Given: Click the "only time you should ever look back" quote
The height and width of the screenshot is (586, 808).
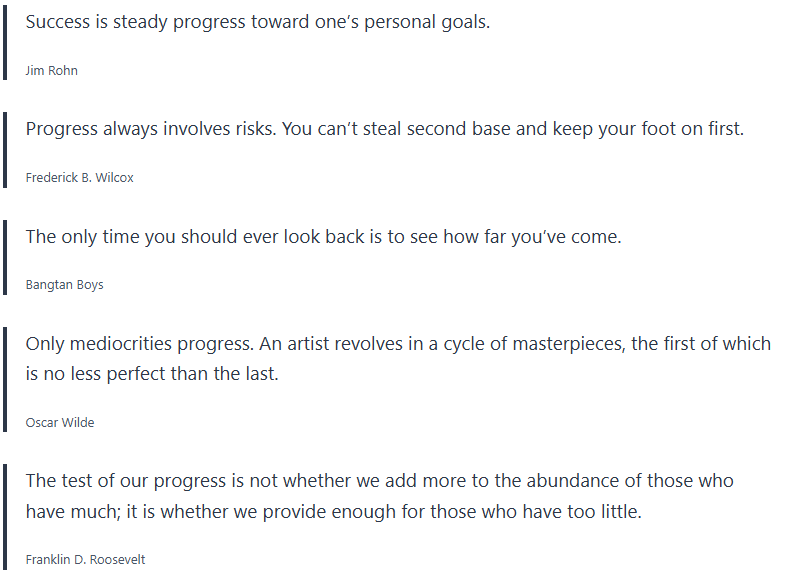Looking at the screenshot, I should point(323,237).
